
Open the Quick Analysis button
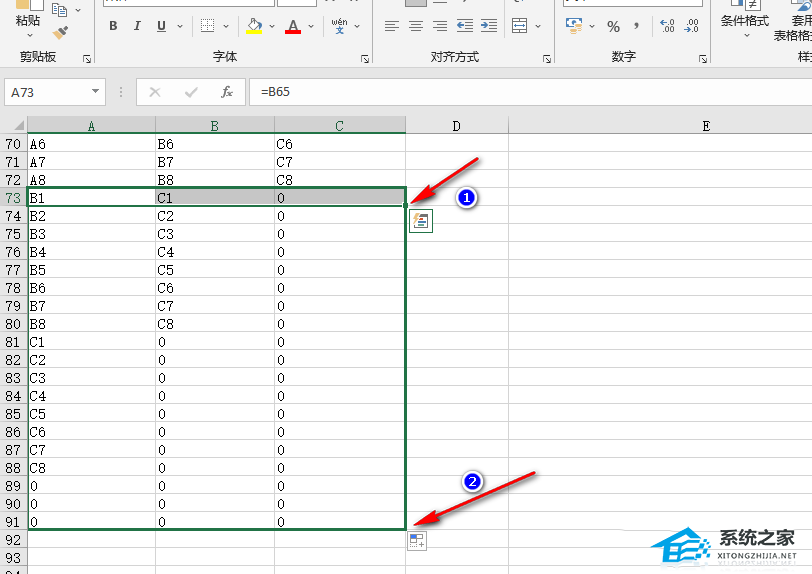[x=421, y=221]
